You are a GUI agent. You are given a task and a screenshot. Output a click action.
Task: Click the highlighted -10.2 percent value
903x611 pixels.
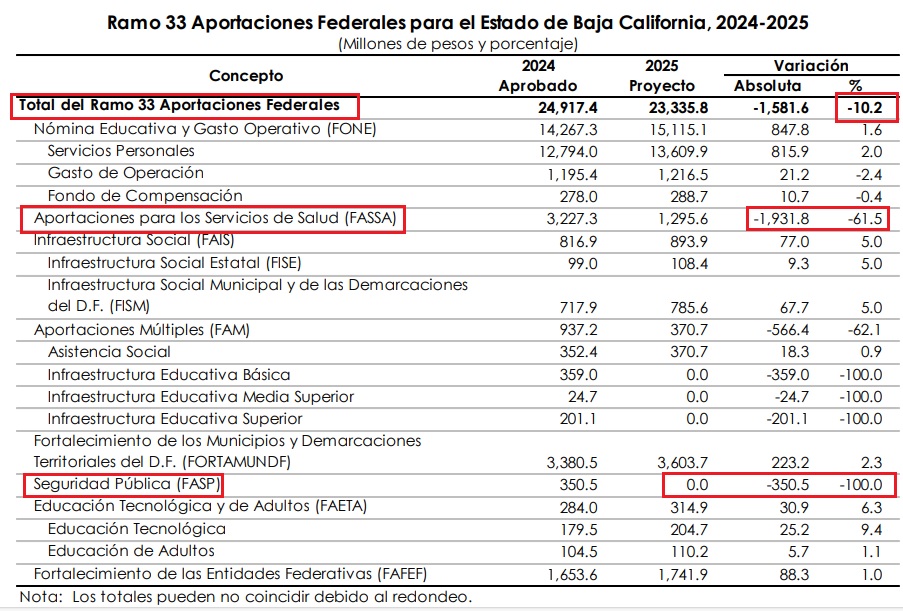(866, 107)
